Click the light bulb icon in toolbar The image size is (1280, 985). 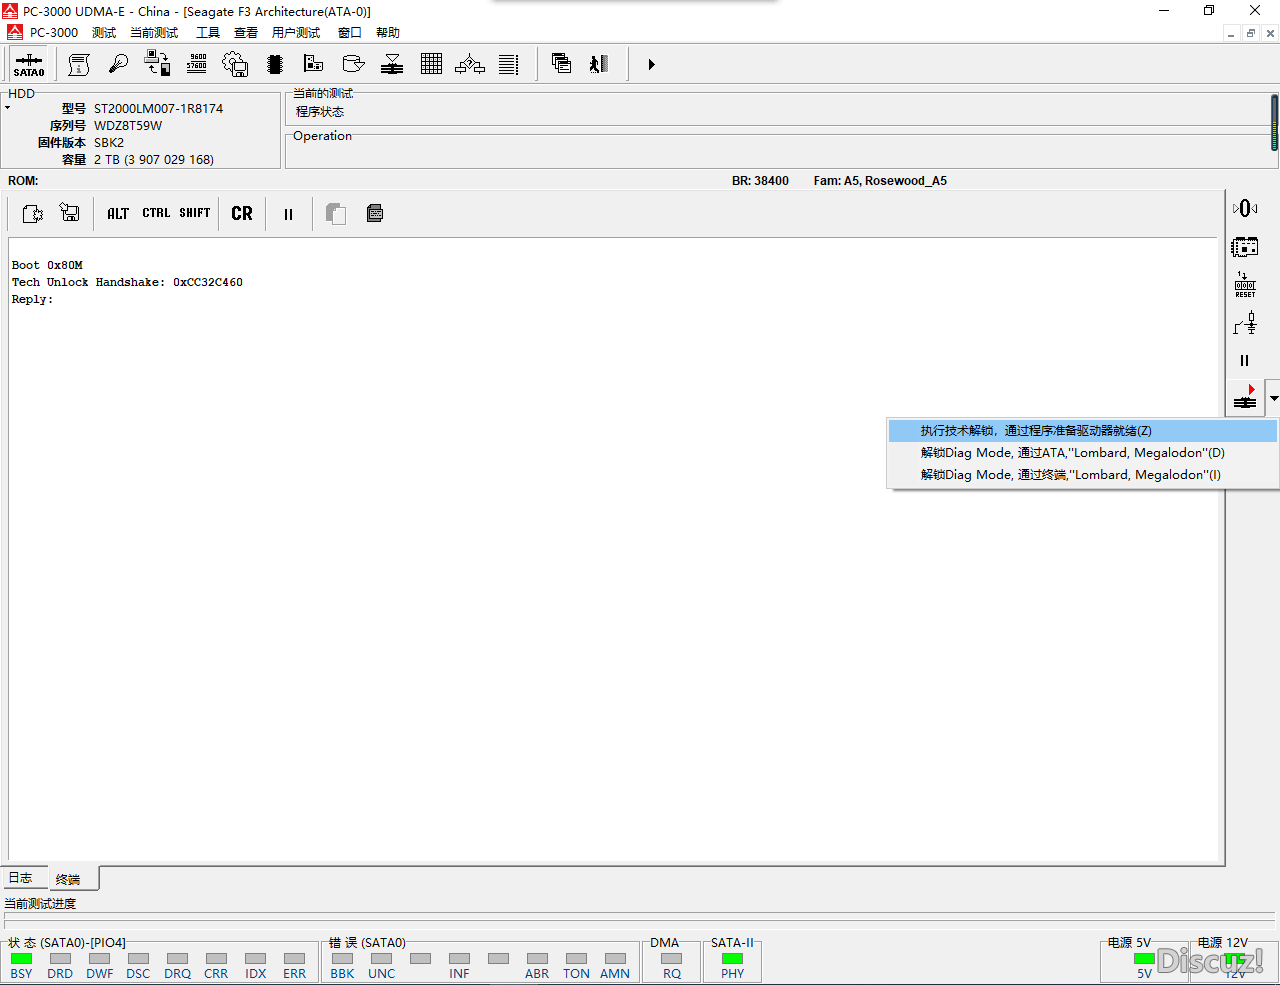coord(118,64)
